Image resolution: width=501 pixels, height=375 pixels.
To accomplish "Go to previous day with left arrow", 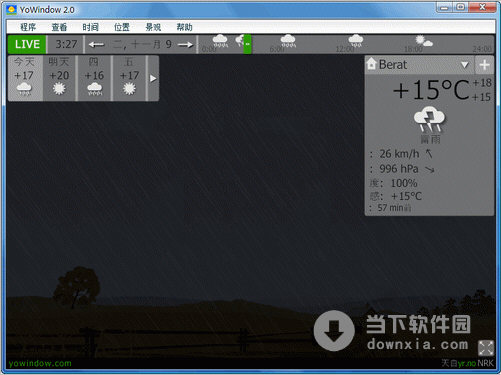I will click(97, 44).
